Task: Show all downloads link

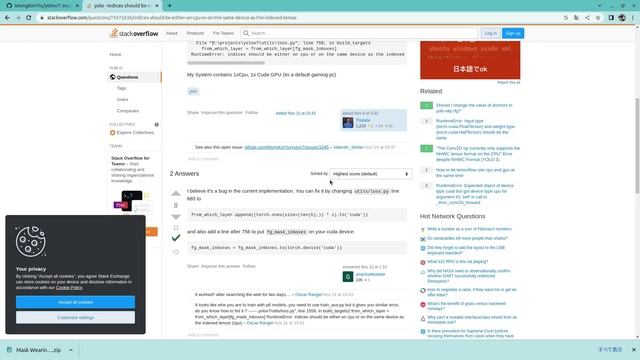Action: pos(610,350)
